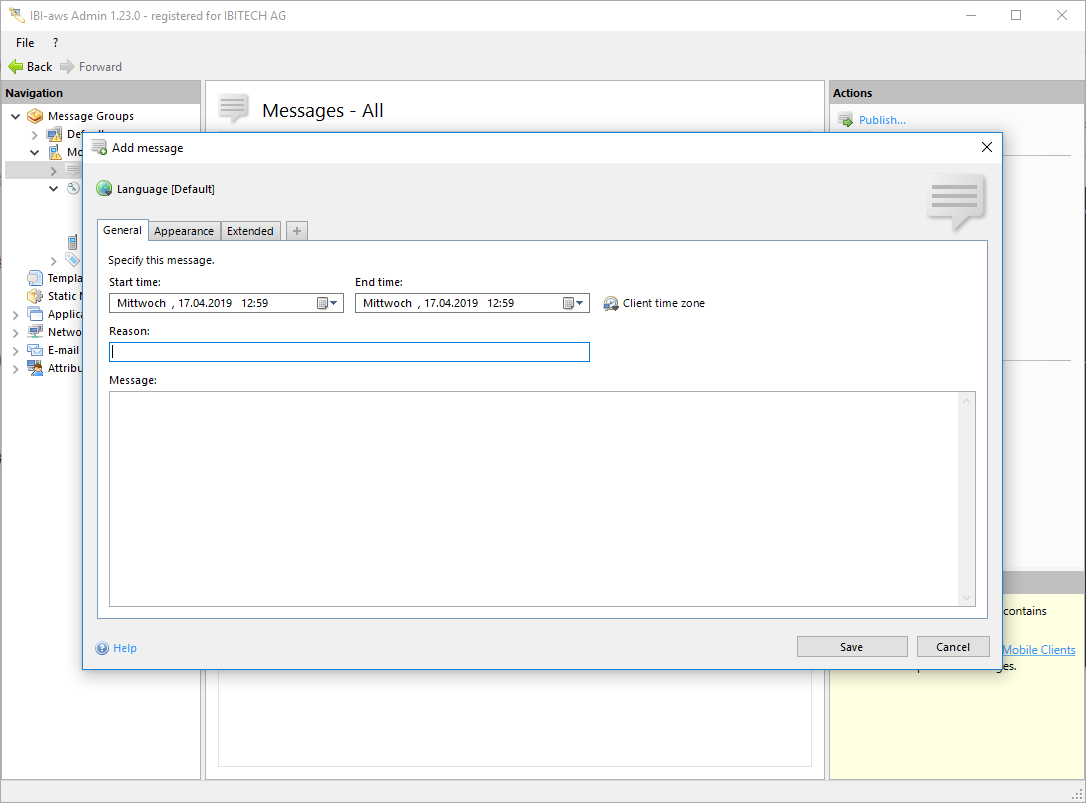Switch to the Appearance tab
This screenshot has width=1086, height=803.
[184, 231]
